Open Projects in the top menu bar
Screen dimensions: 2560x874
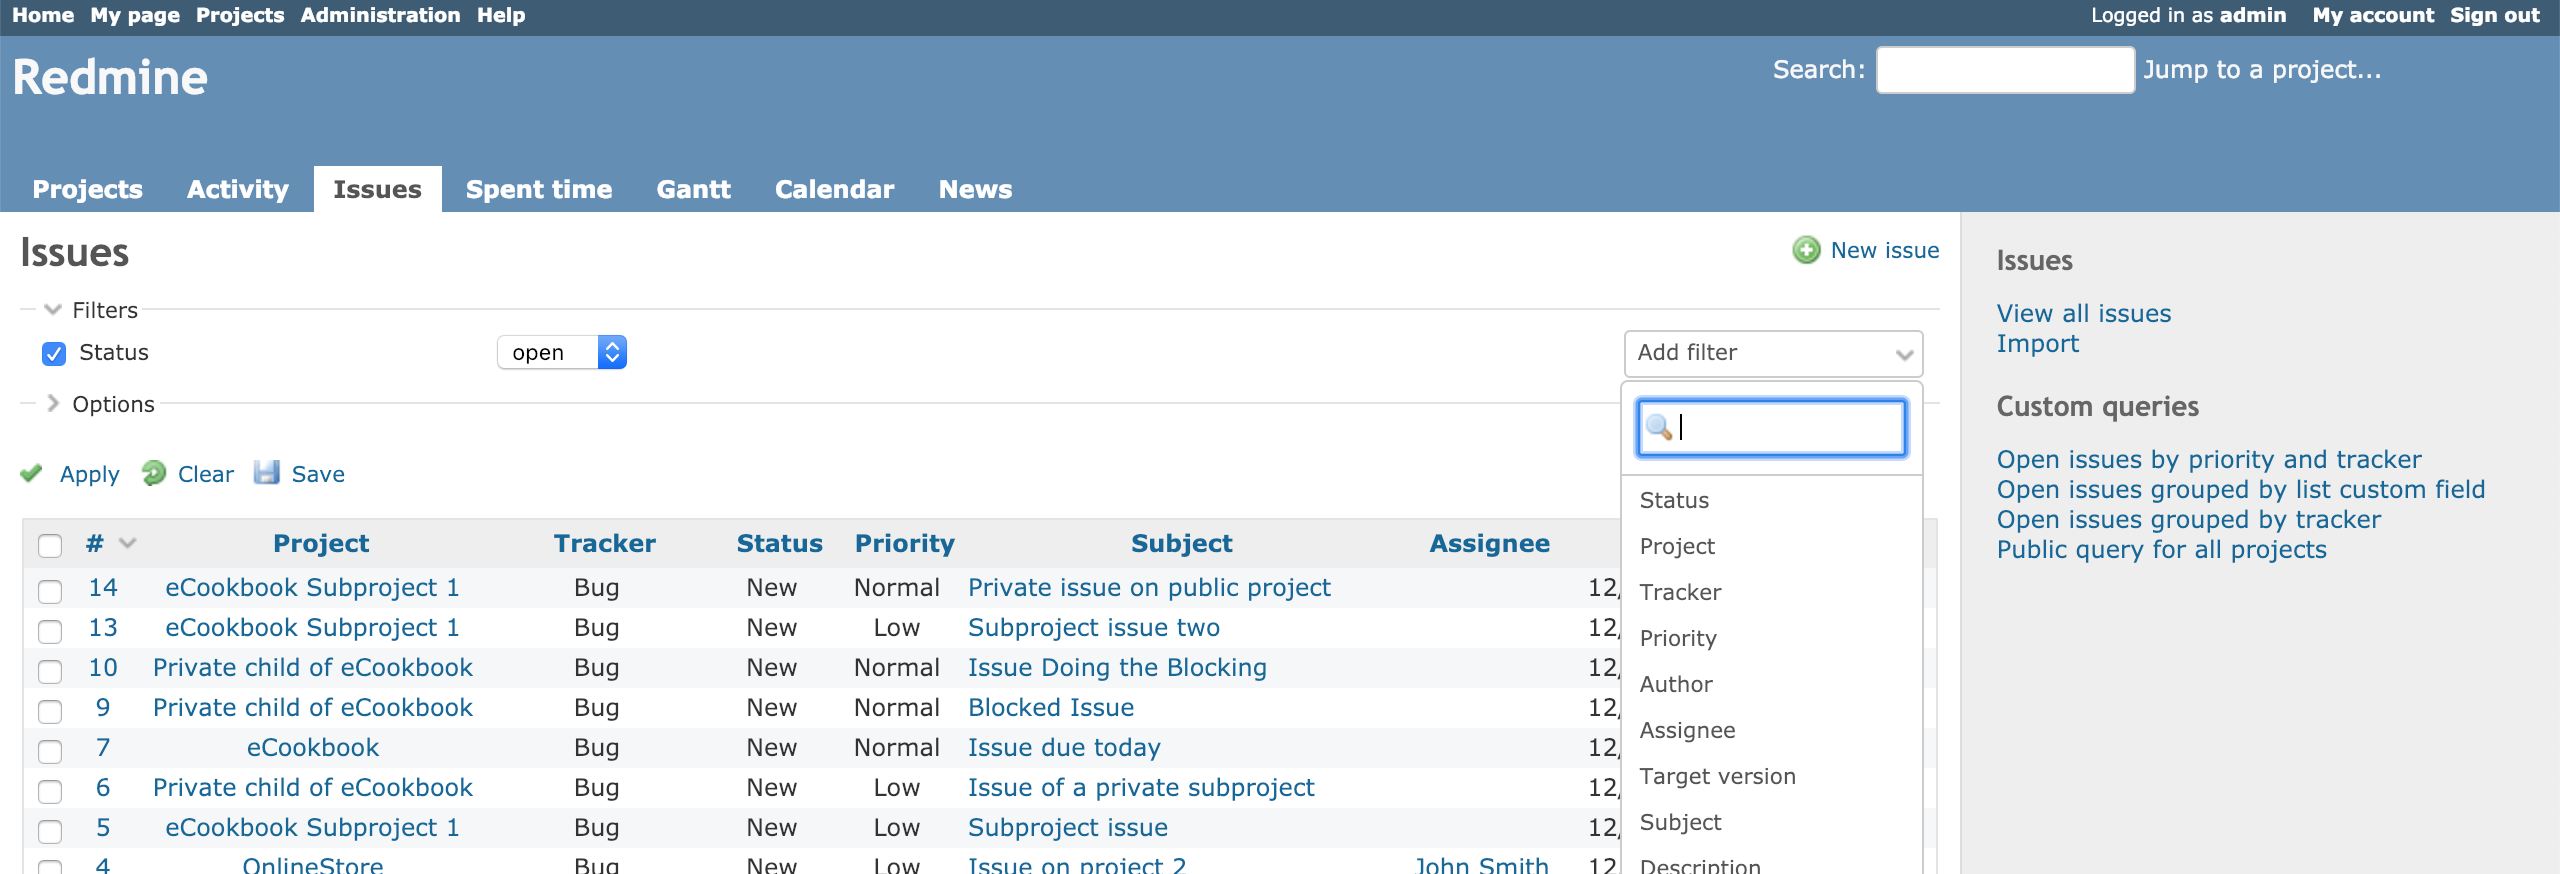click(x=240, y=15)
